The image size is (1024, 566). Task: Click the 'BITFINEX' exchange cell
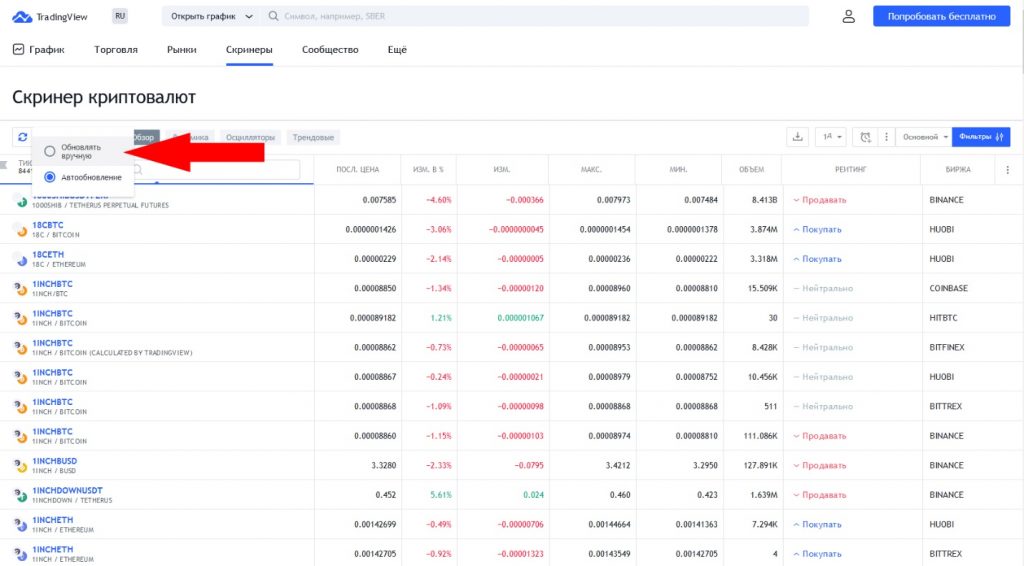point(947,347)
